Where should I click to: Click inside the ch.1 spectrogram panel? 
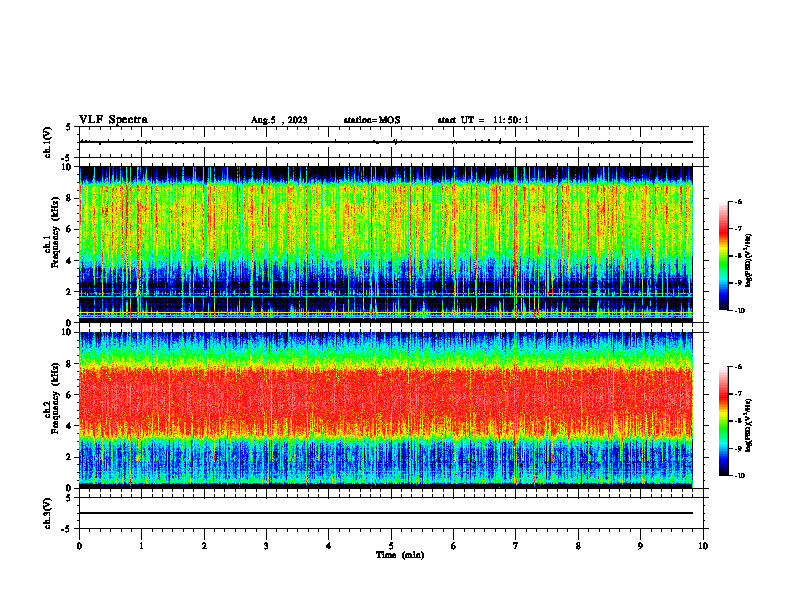pos(386,244)
